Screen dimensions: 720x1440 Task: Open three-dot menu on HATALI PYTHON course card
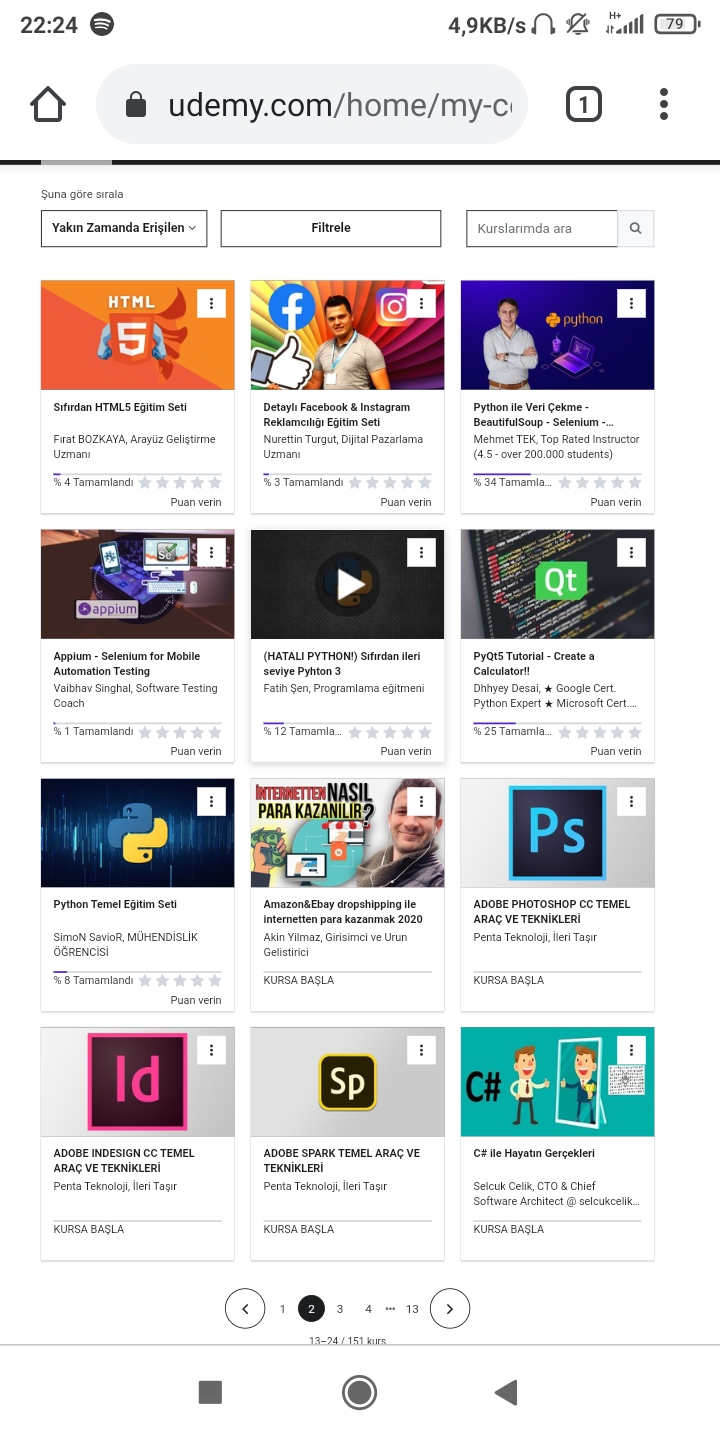click(x=421, y=552)
